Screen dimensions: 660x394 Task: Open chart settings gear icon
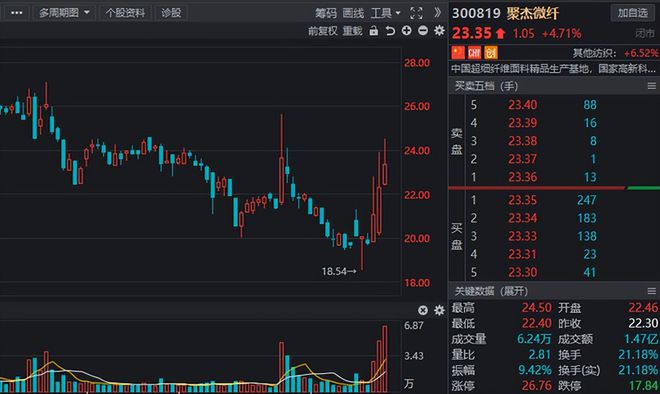pyautogui.click(x=439, y=30)
